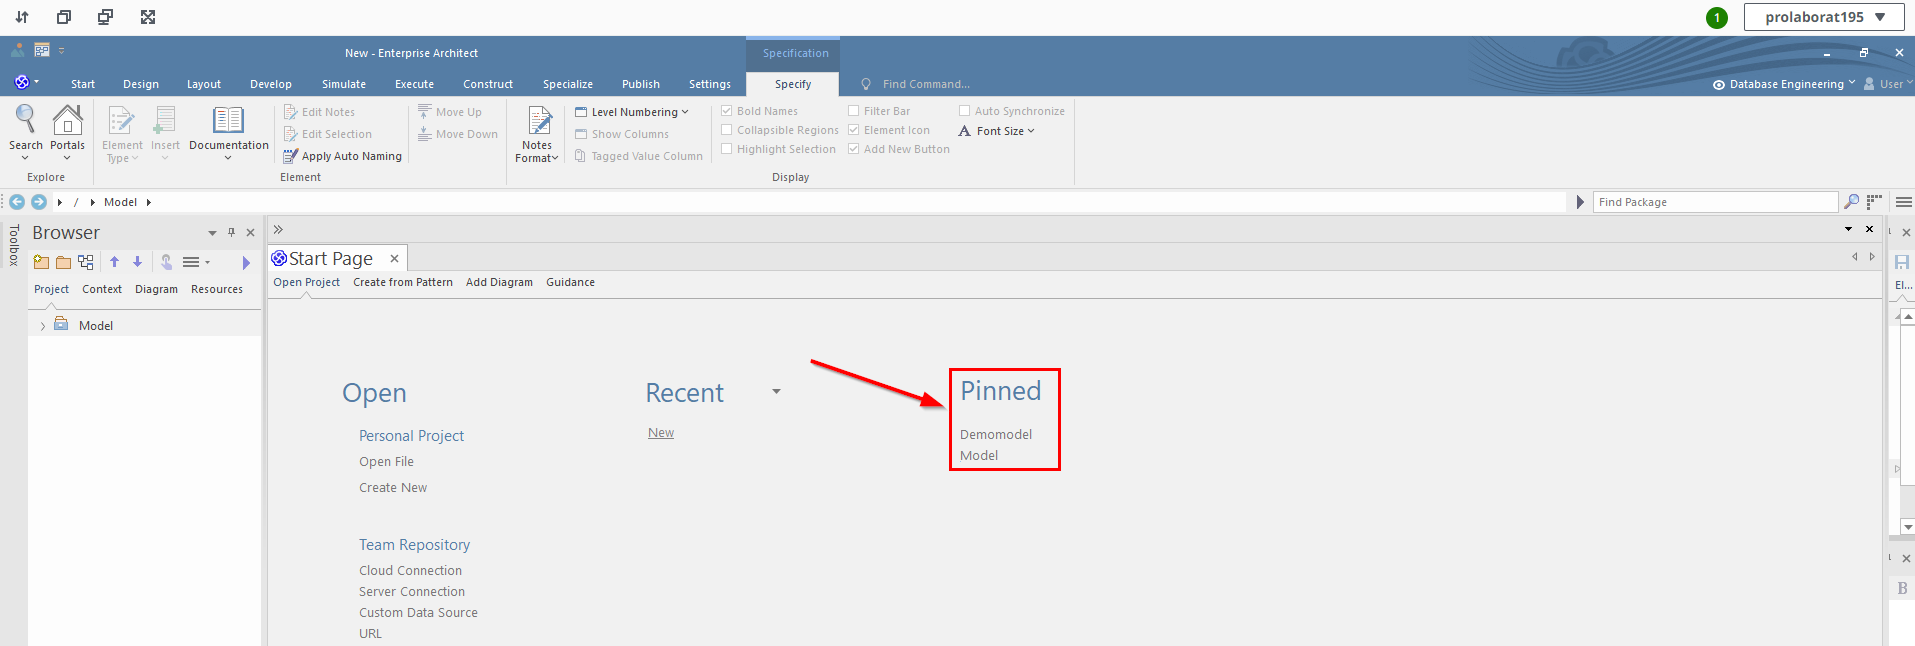Click the Edit Selection command
The width and height of the screenshot is (1915, 646).
pos(328,134)
